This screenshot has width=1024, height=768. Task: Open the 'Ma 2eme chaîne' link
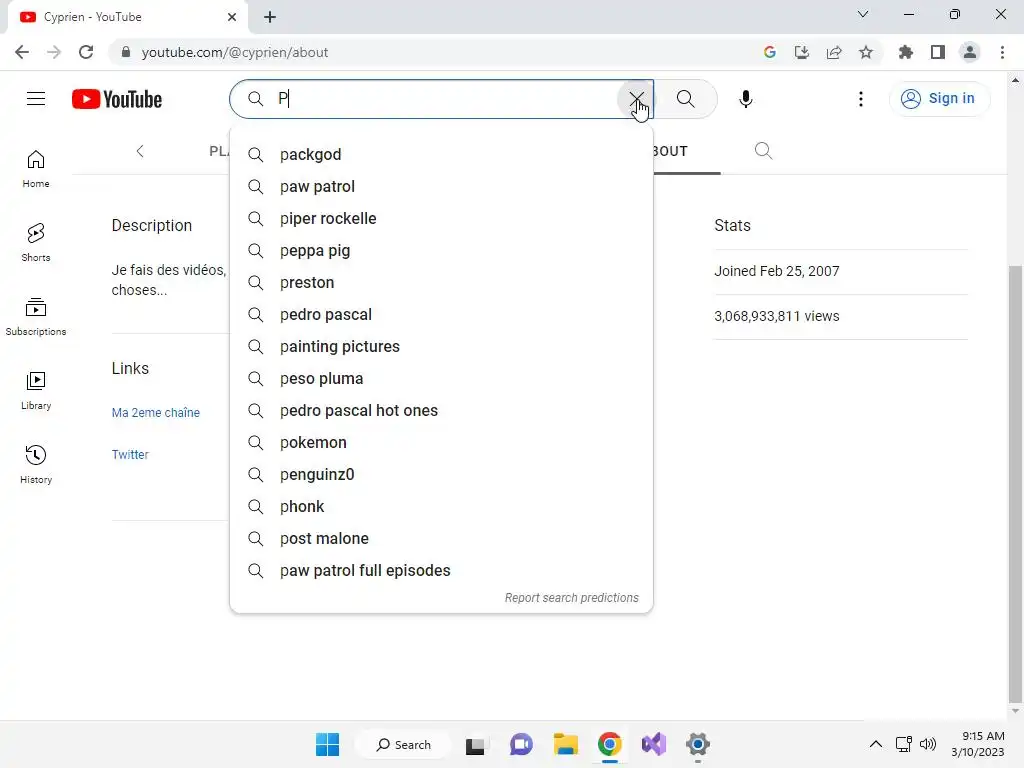click(x=155, y=413)
